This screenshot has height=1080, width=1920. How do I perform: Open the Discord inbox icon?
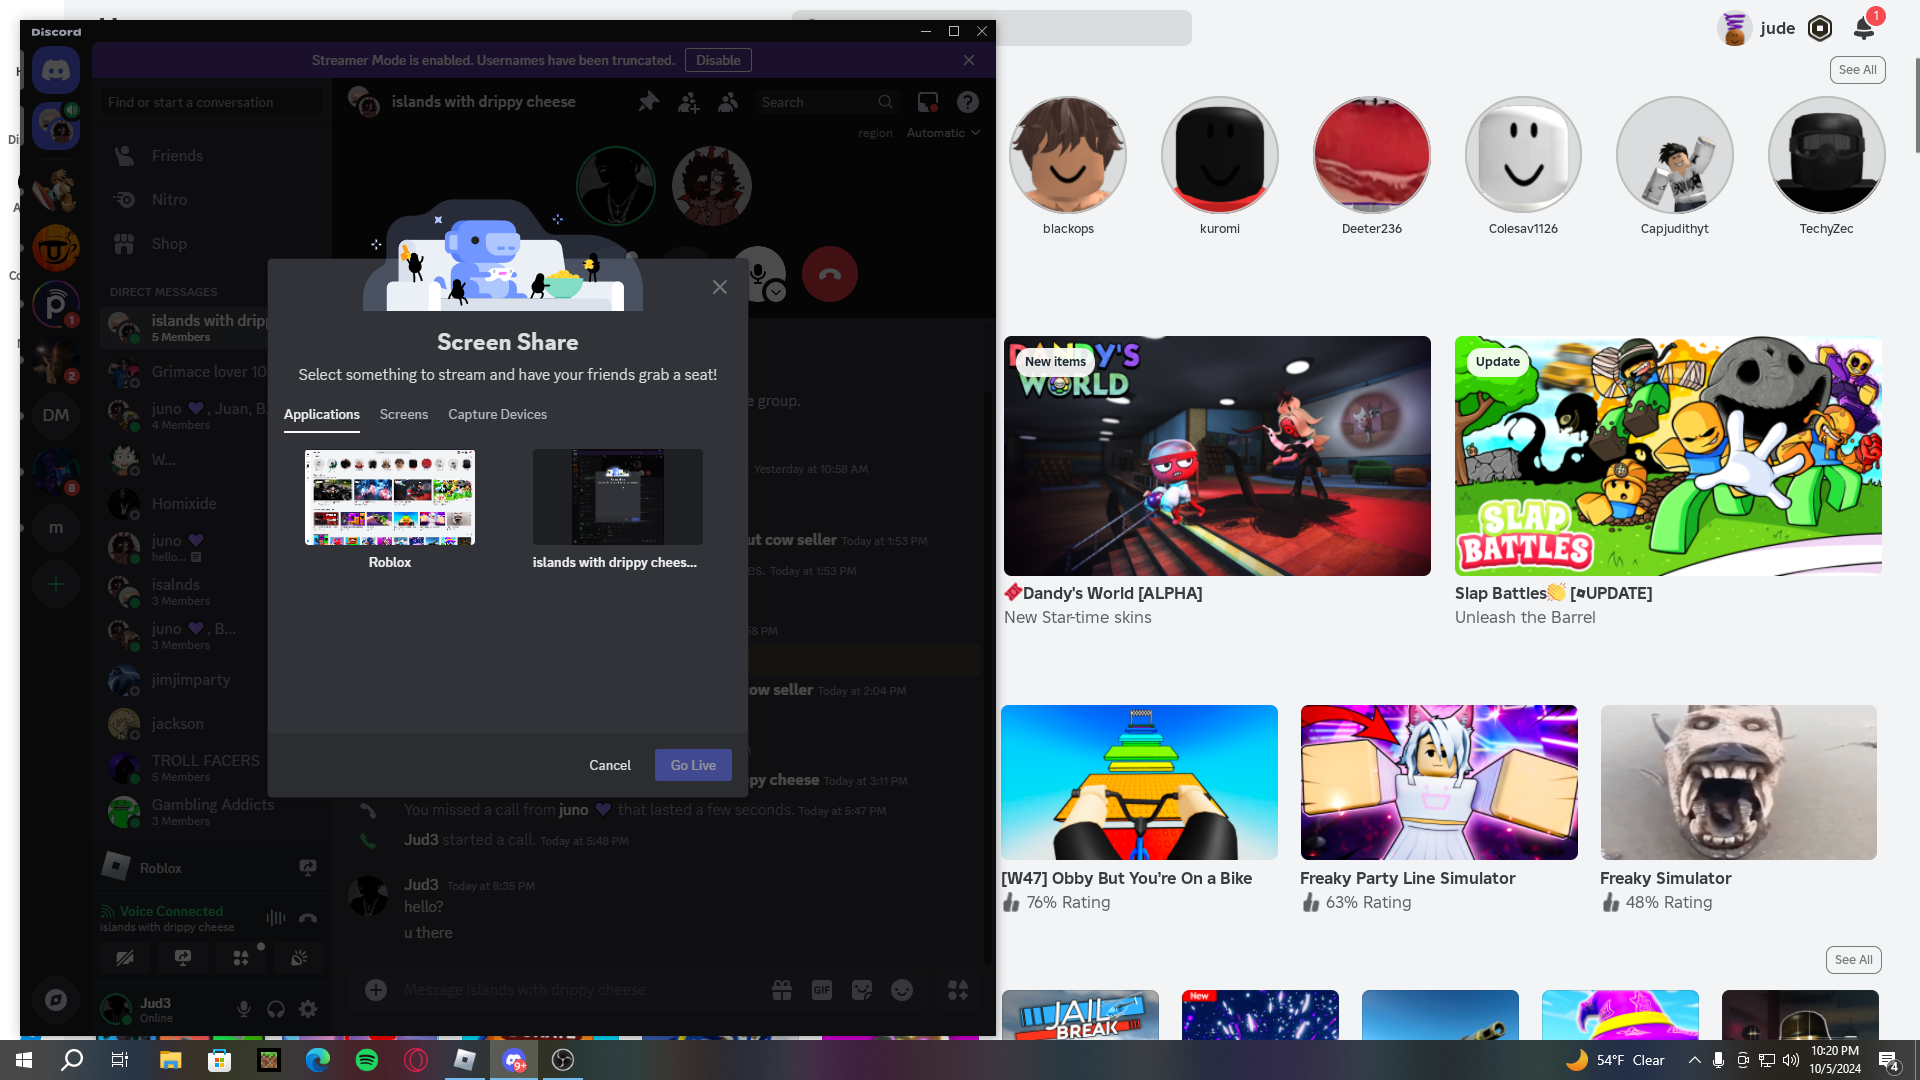click(927, 102)
